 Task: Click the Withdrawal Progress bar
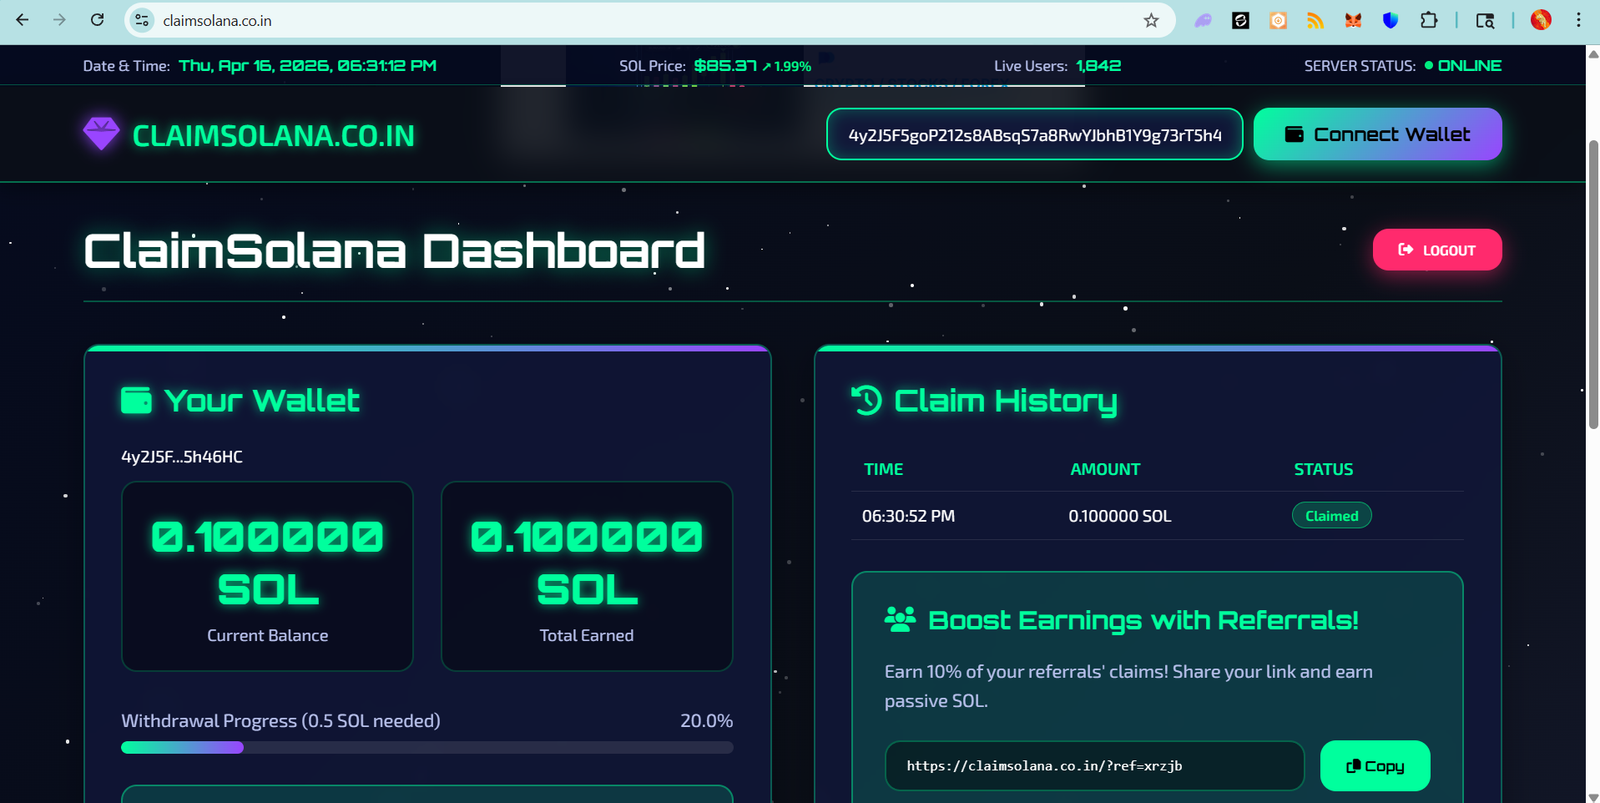click(427, 747)
